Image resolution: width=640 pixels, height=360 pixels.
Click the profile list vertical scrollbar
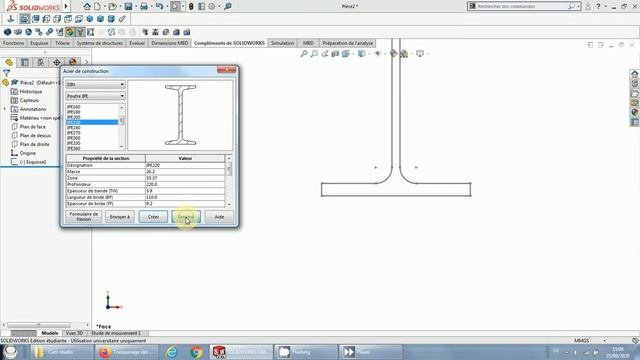[x=121, y=127]
